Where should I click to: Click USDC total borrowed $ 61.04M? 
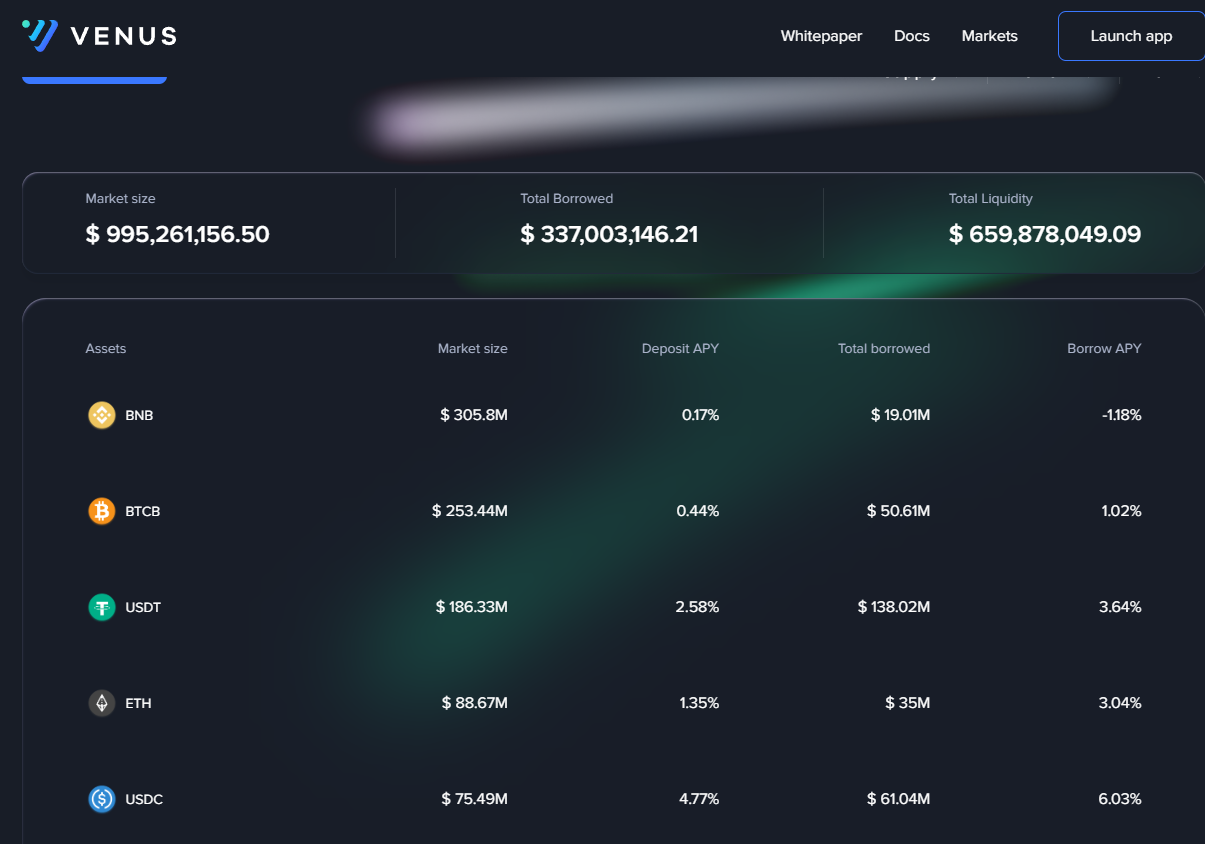click(899, 799)
